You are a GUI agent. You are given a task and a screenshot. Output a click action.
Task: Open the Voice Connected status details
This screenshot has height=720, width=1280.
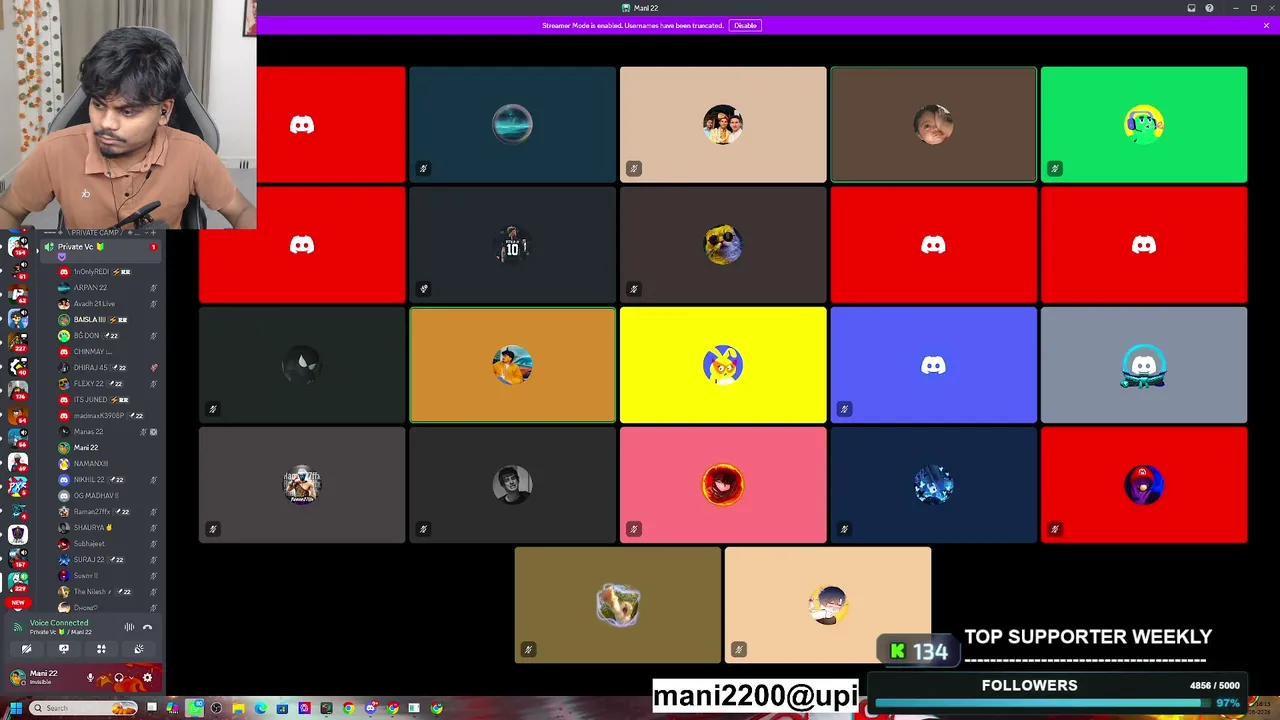click(59, 623)
